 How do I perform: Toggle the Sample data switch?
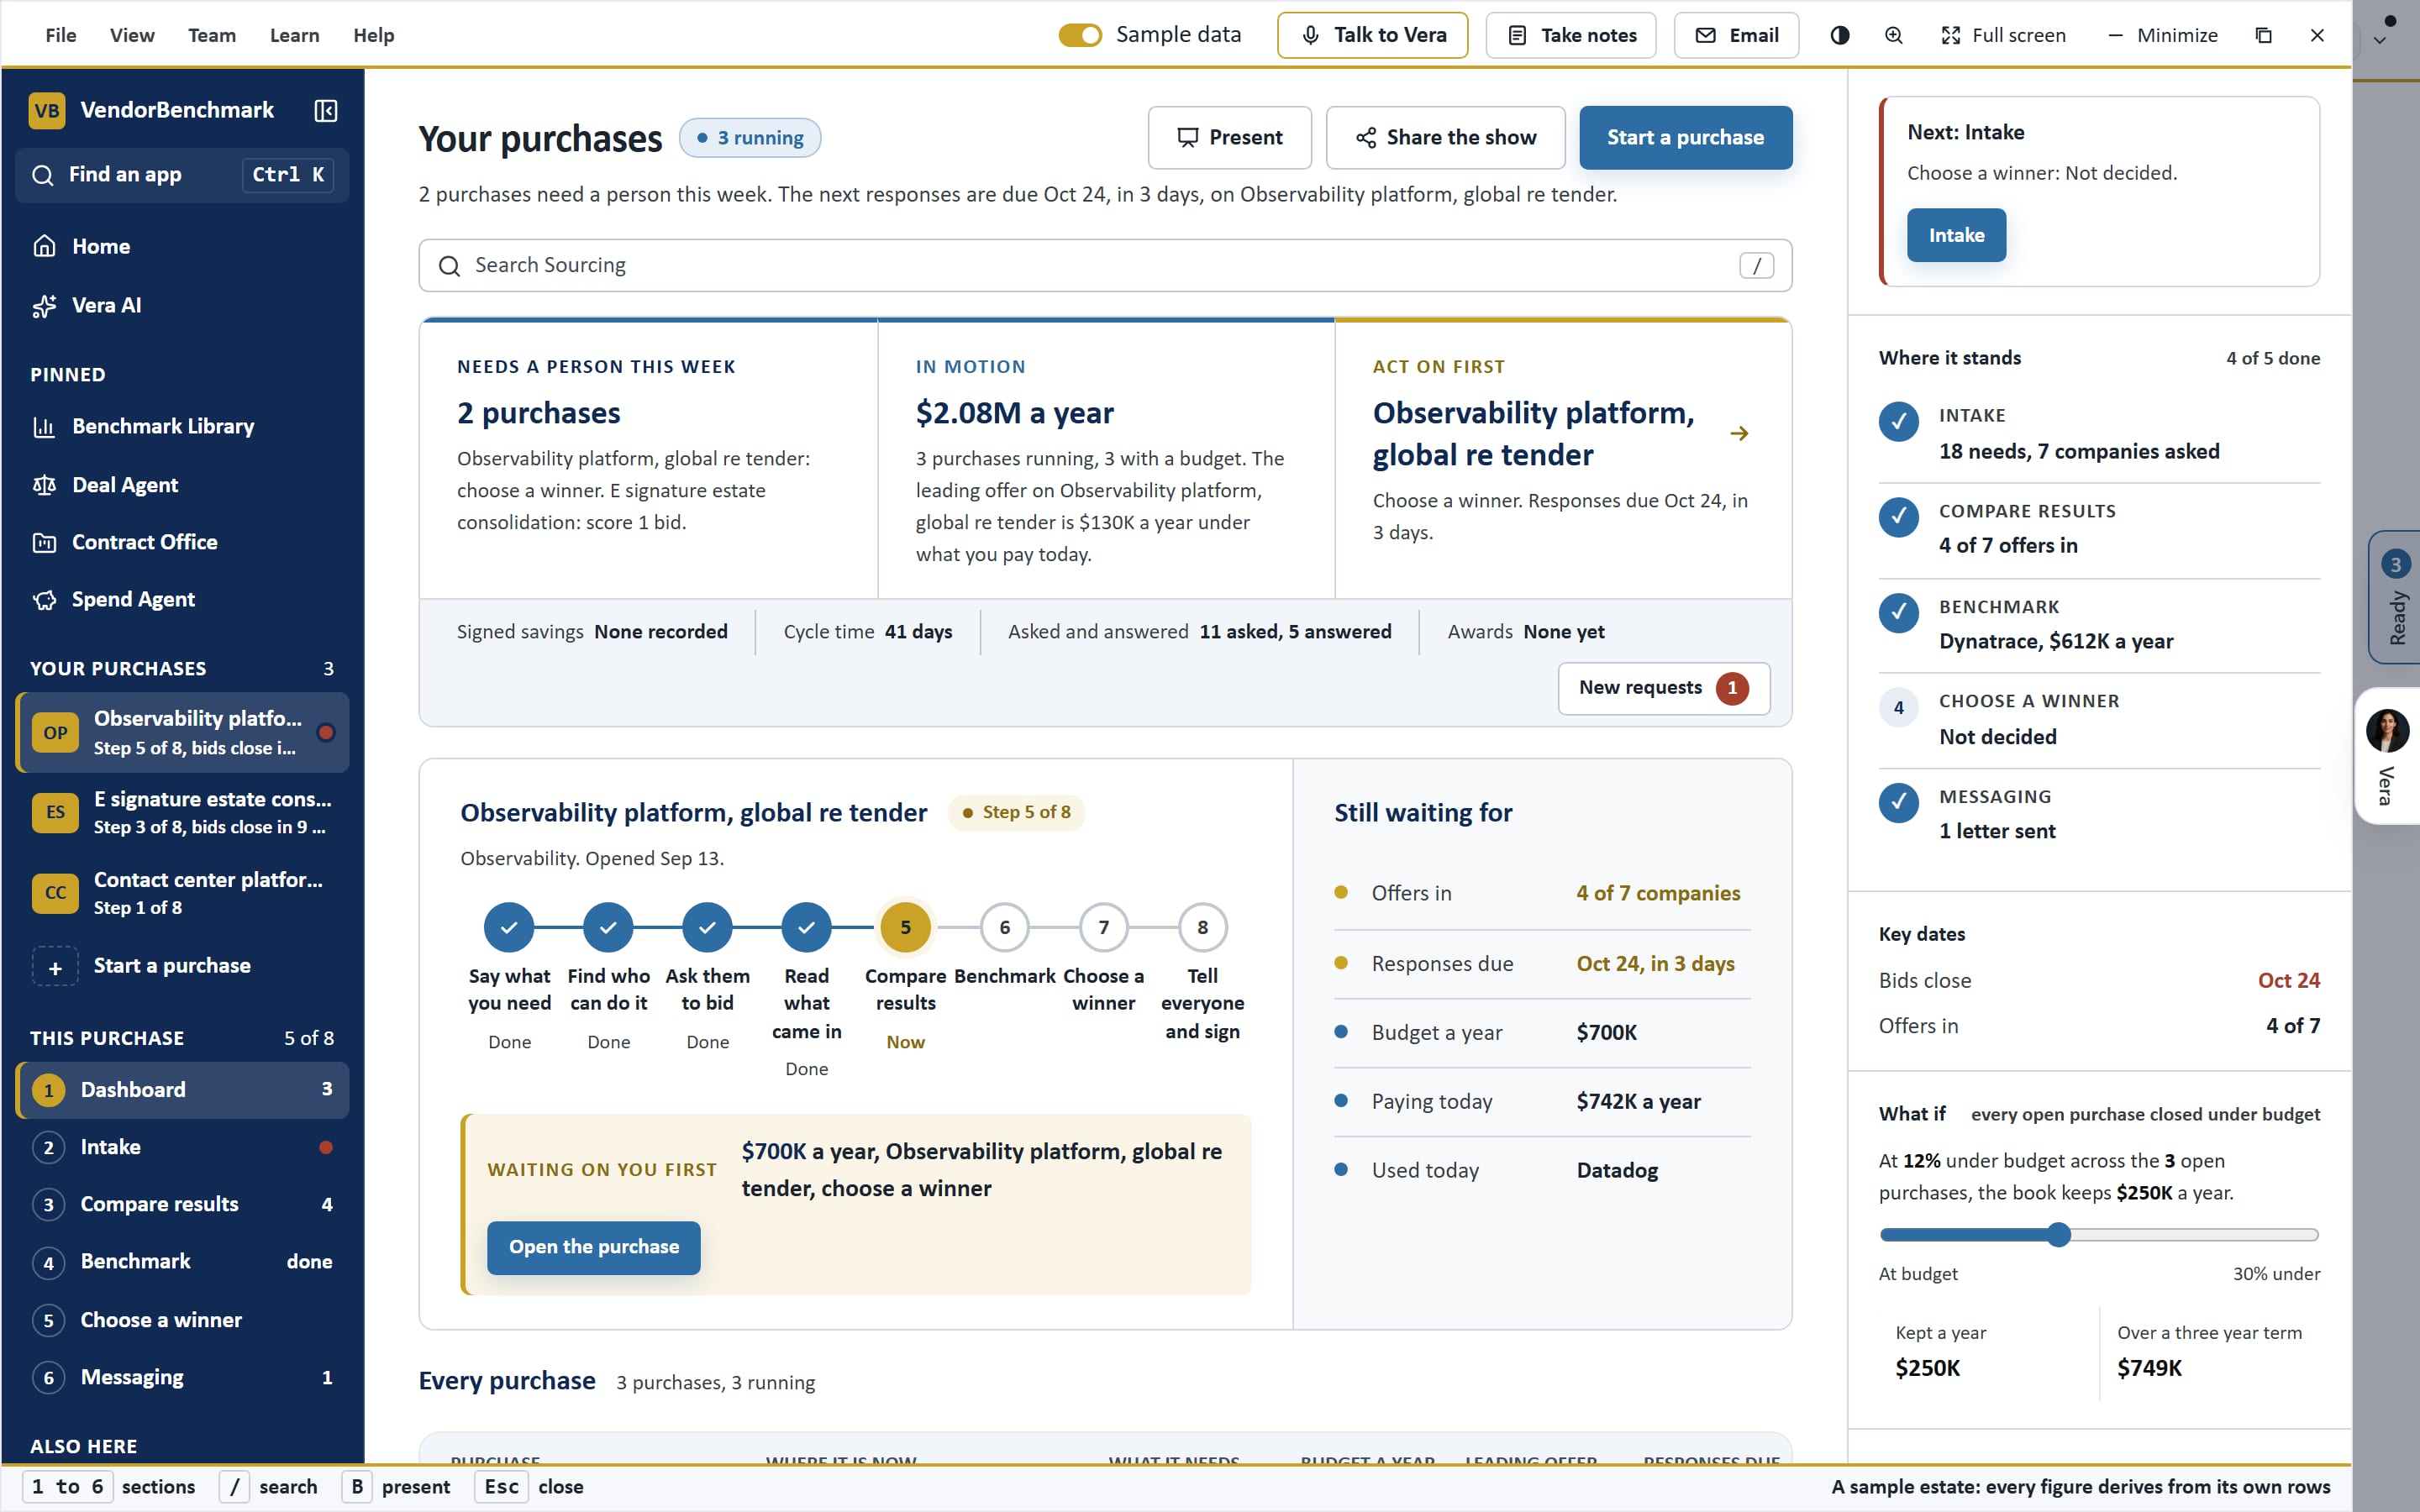tap(1080, 35)
